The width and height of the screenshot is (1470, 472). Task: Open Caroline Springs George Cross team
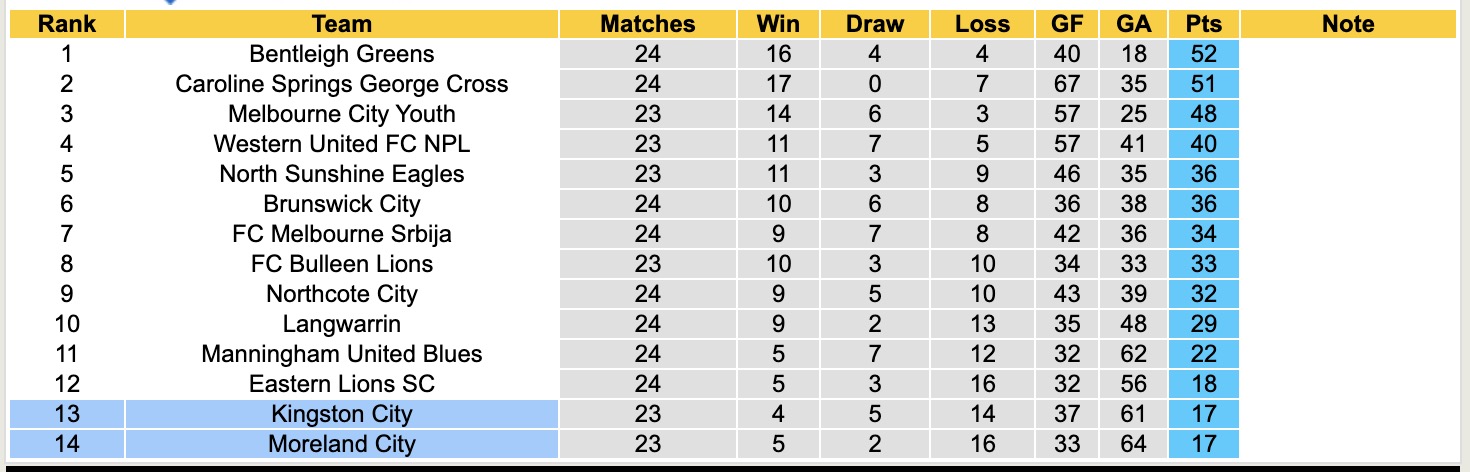tap(341, 84)
